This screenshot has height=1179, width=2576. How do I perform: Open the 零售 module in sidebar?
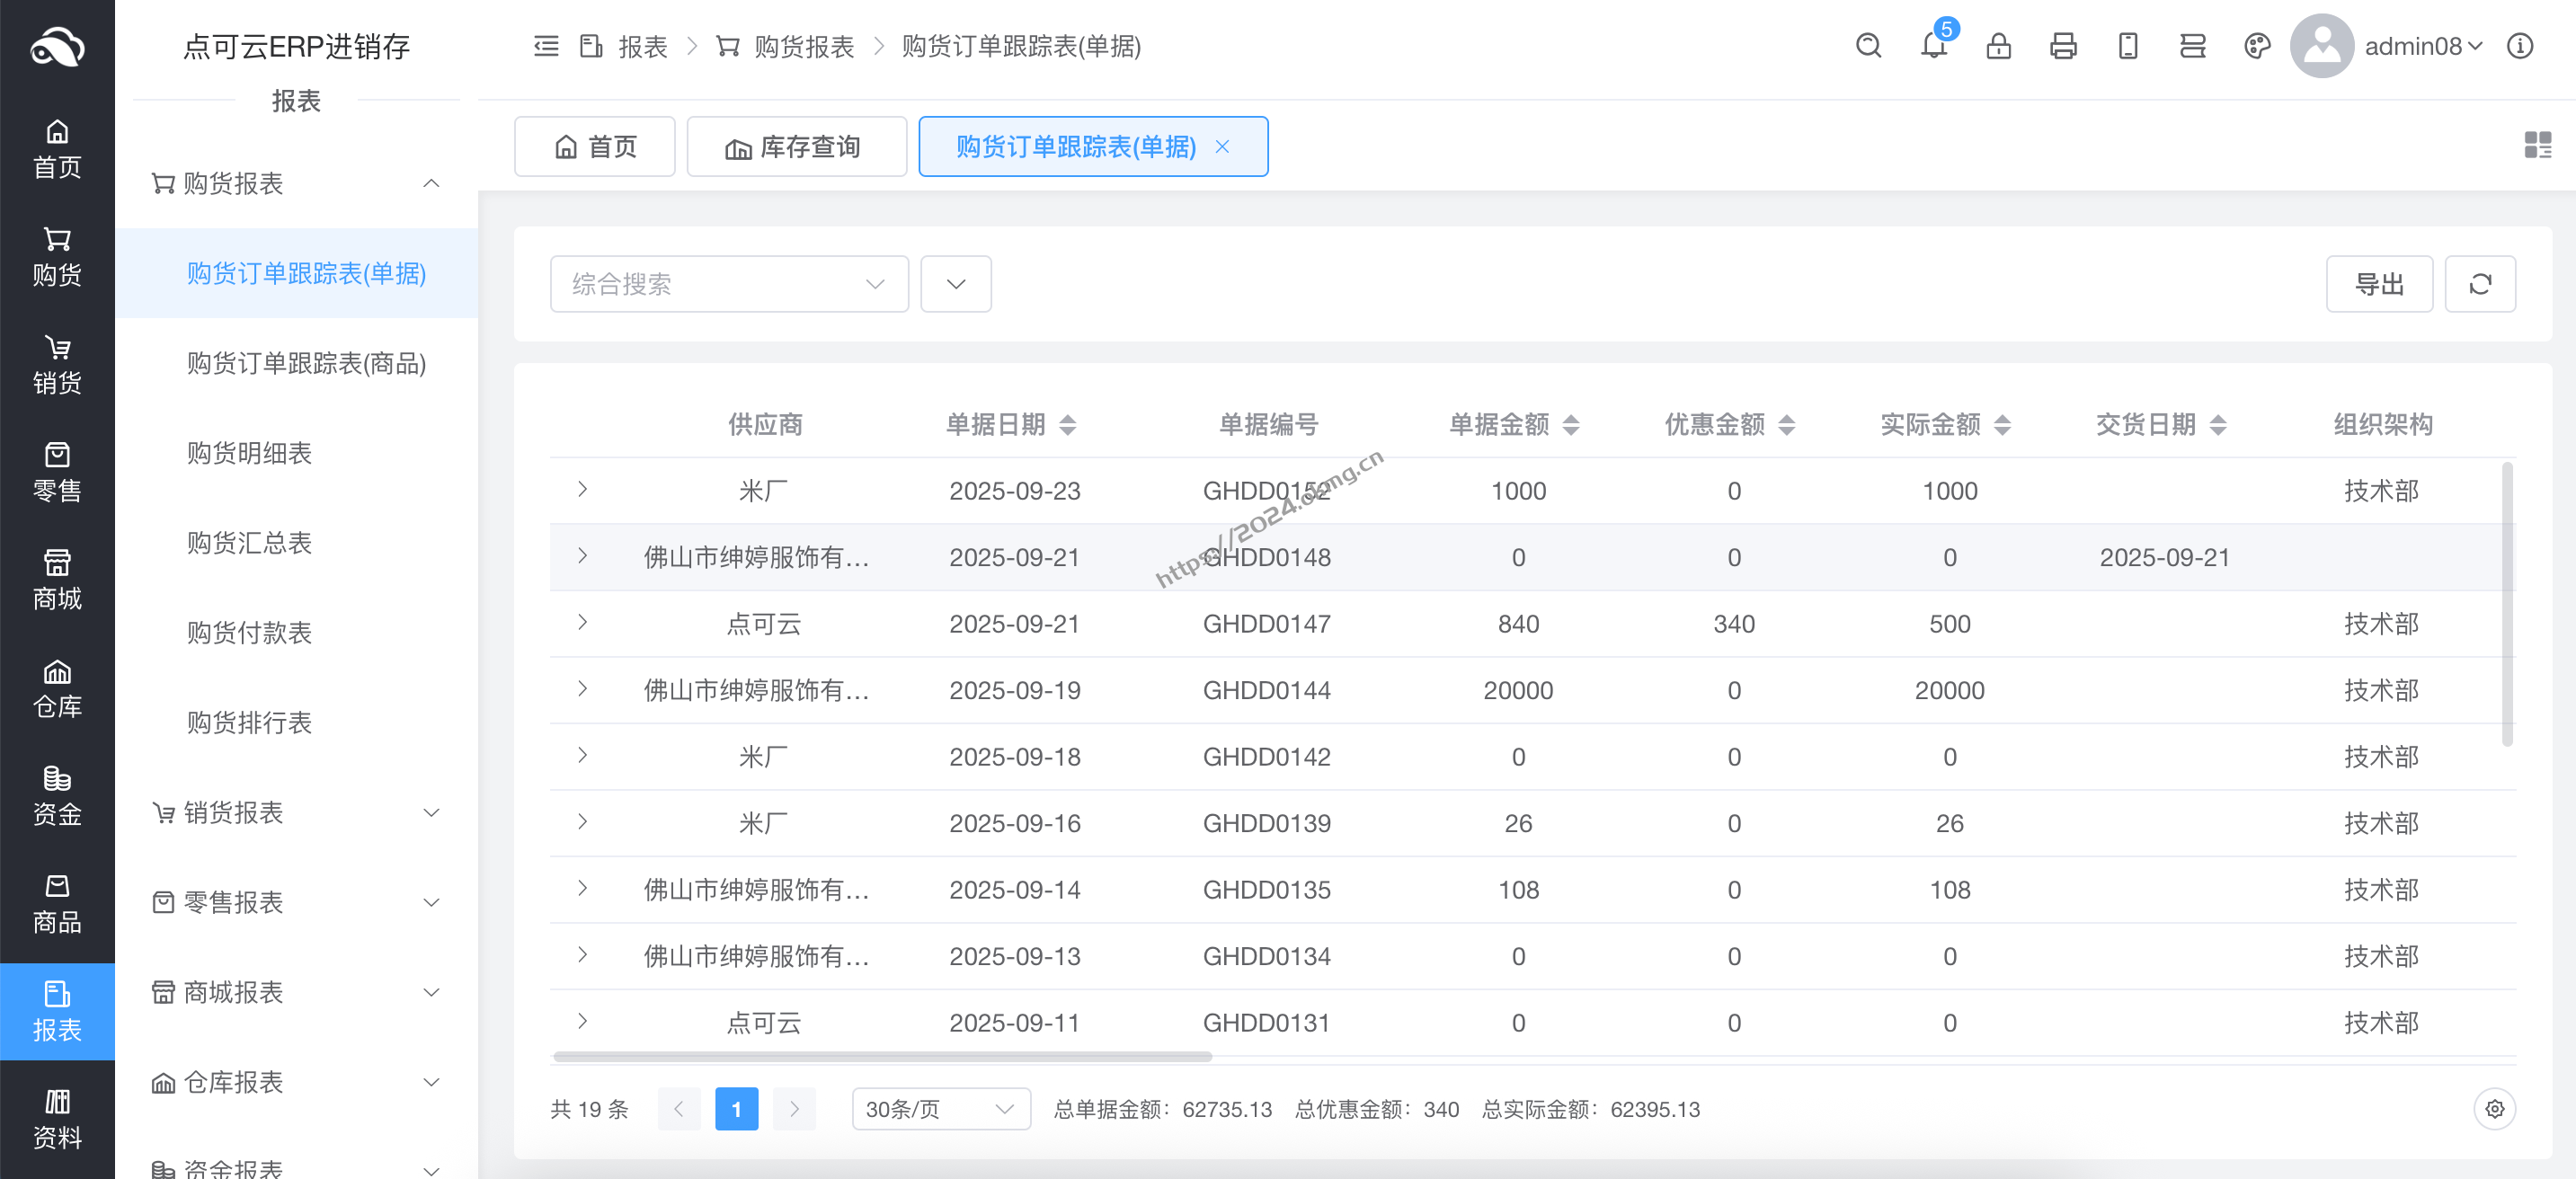click(57, 473)
